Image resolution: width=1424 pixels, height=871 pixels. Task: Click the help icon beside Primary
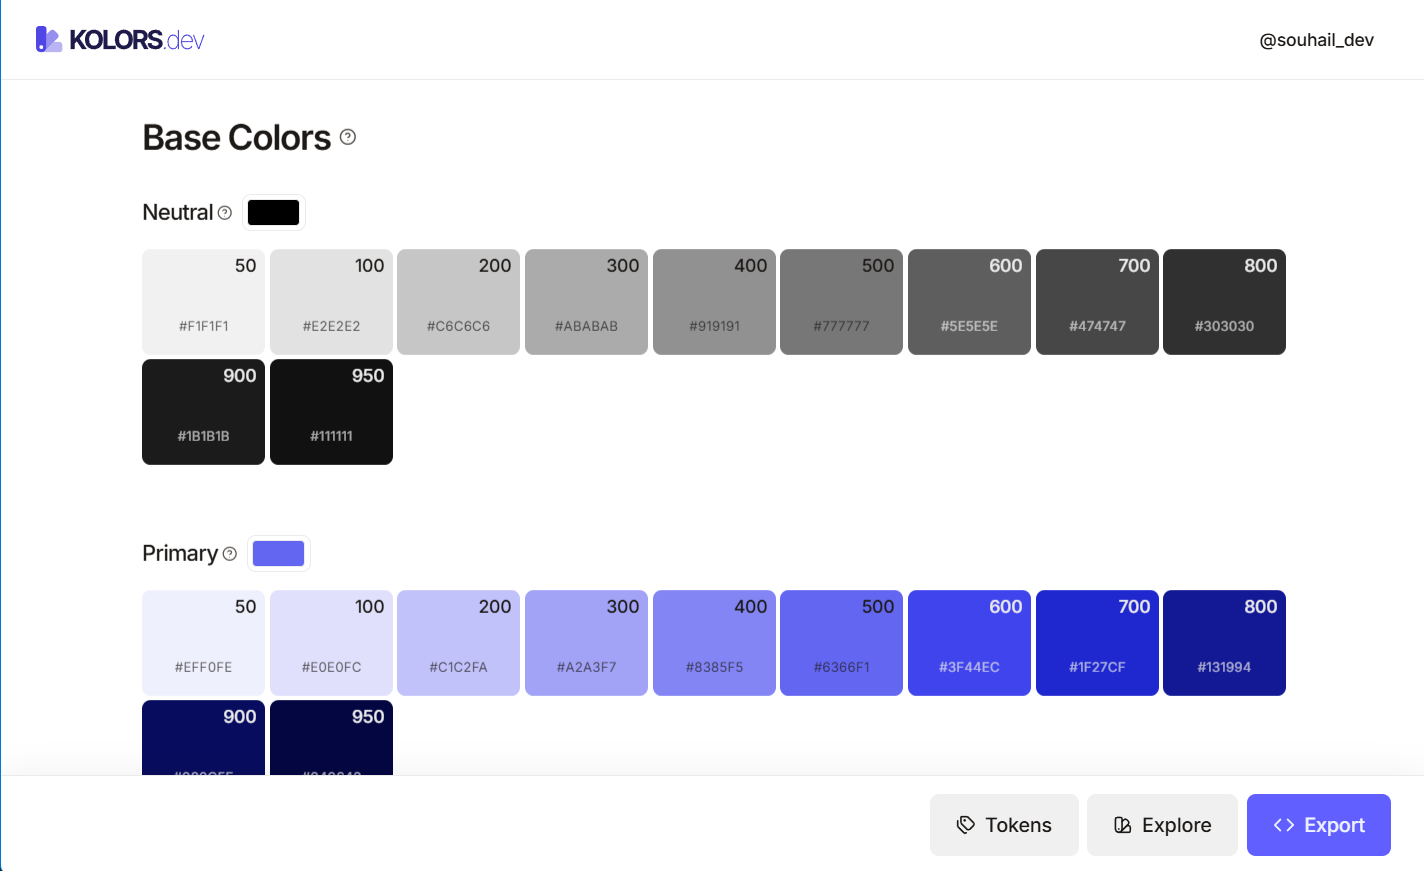[x=230, y=553]
